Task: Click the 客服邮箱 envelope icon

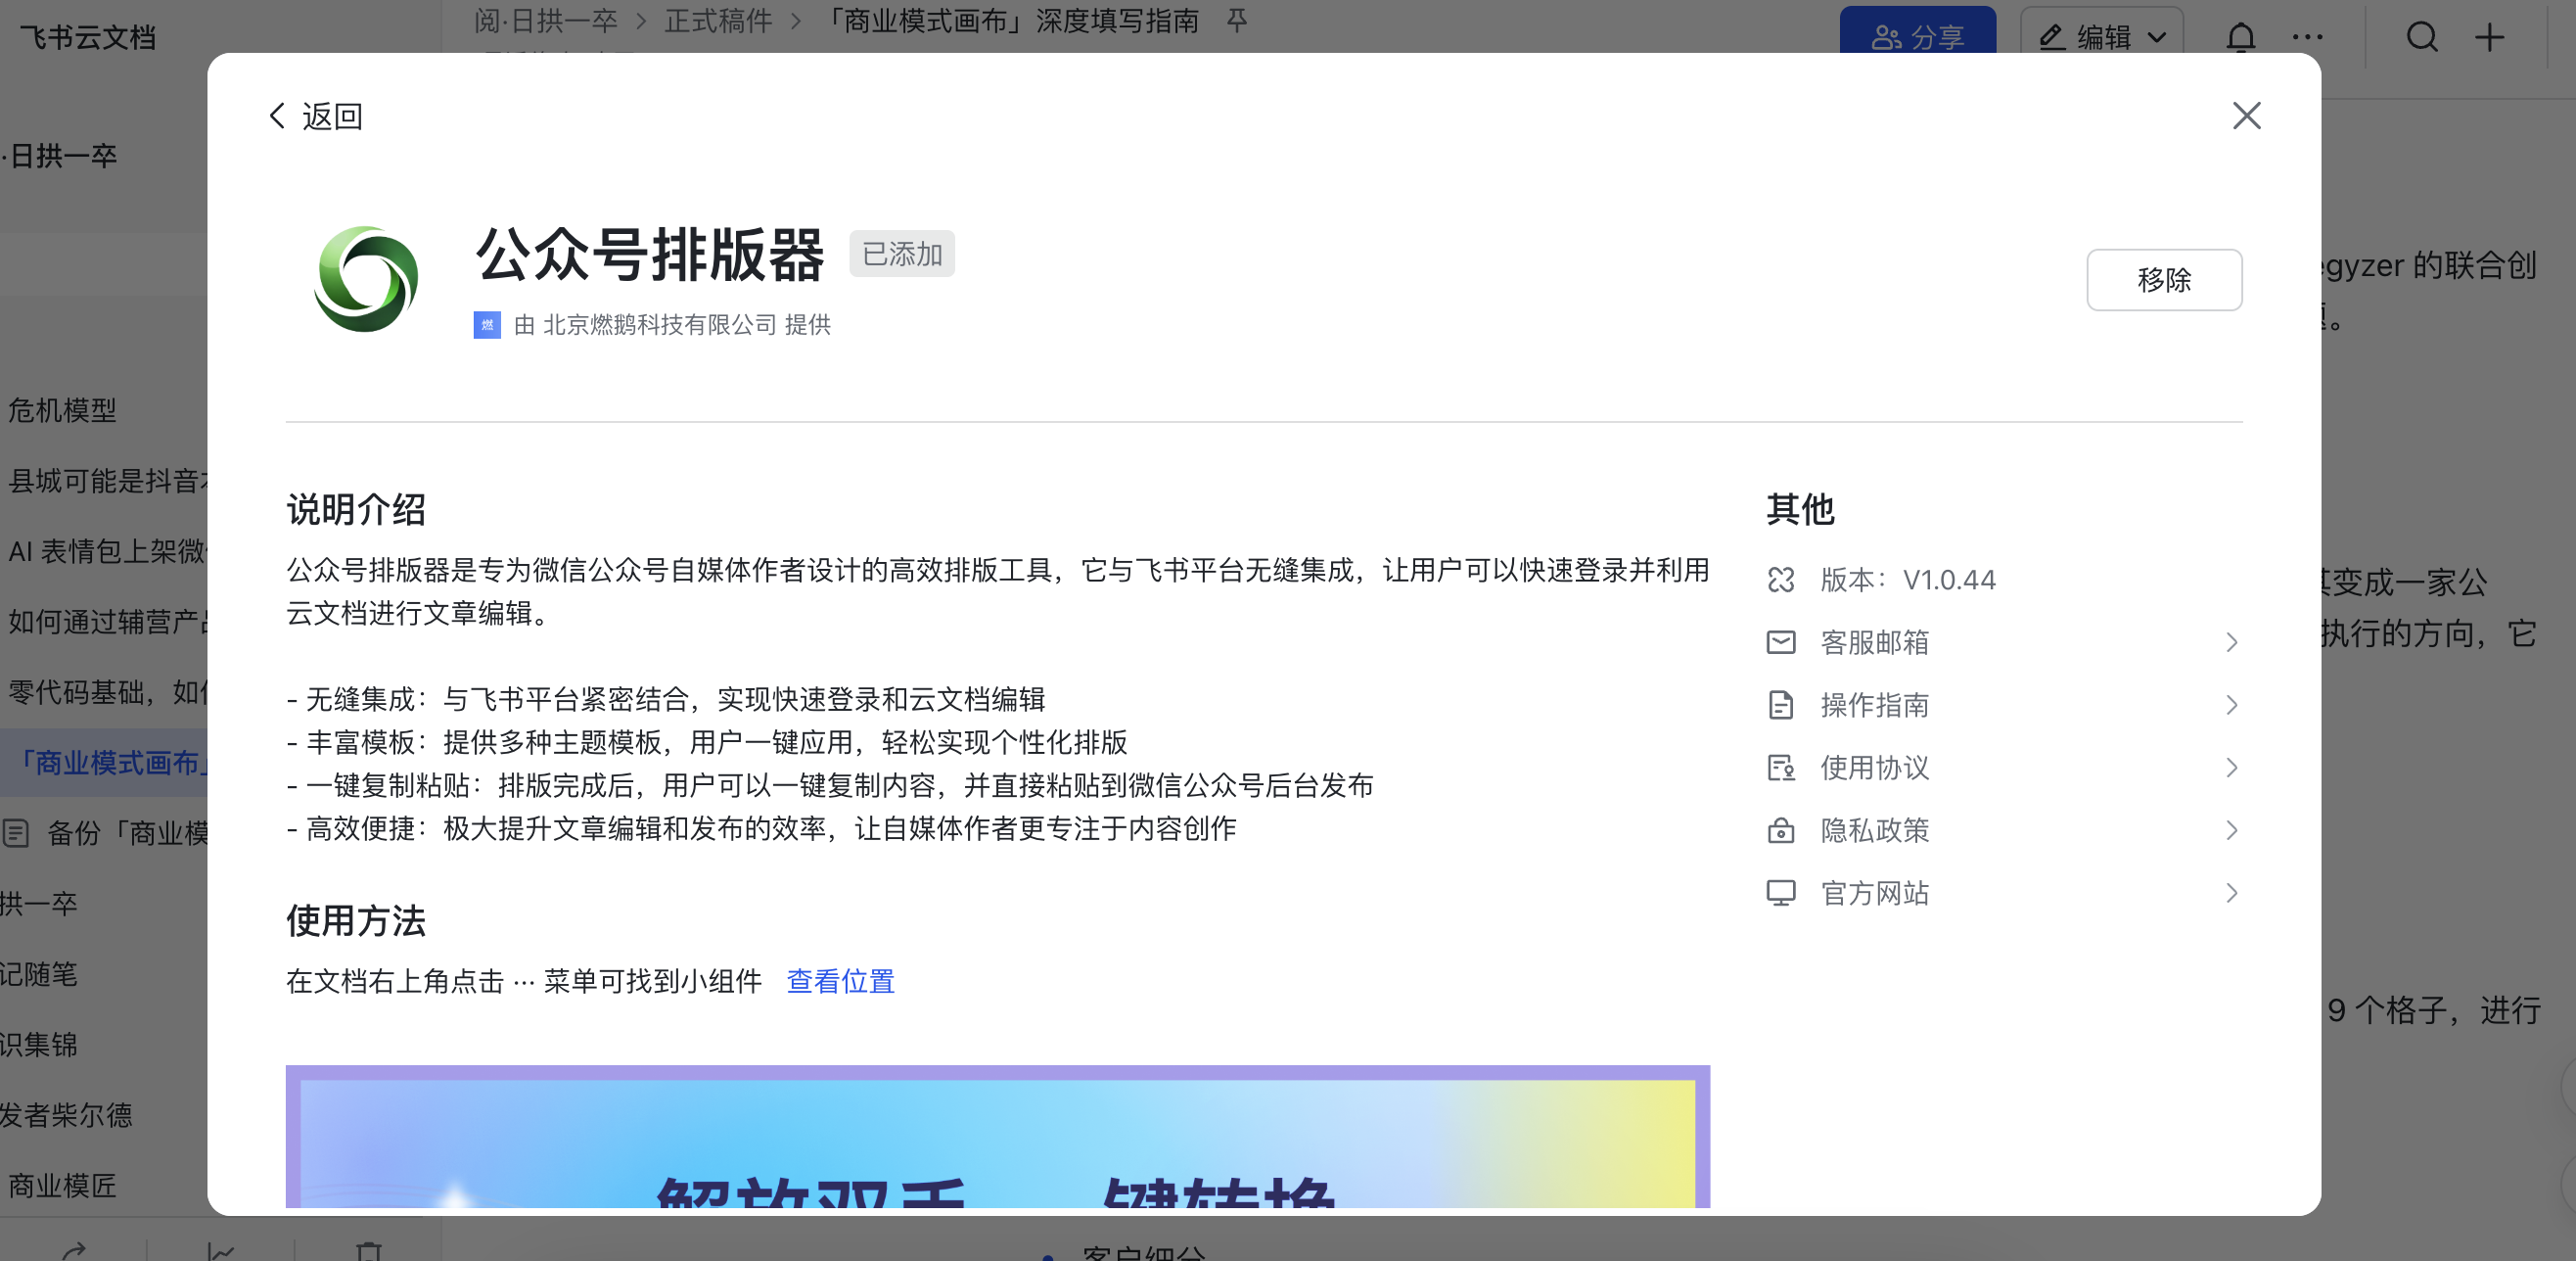Action: pyautogui.click(x=1781, y=642)
